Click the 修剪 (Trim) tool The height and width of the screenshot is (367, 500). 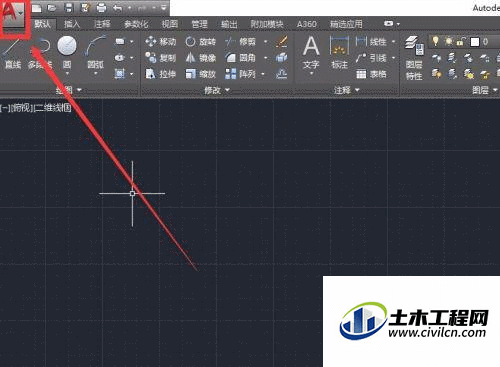pyautogui.click(x=241, y=42)
